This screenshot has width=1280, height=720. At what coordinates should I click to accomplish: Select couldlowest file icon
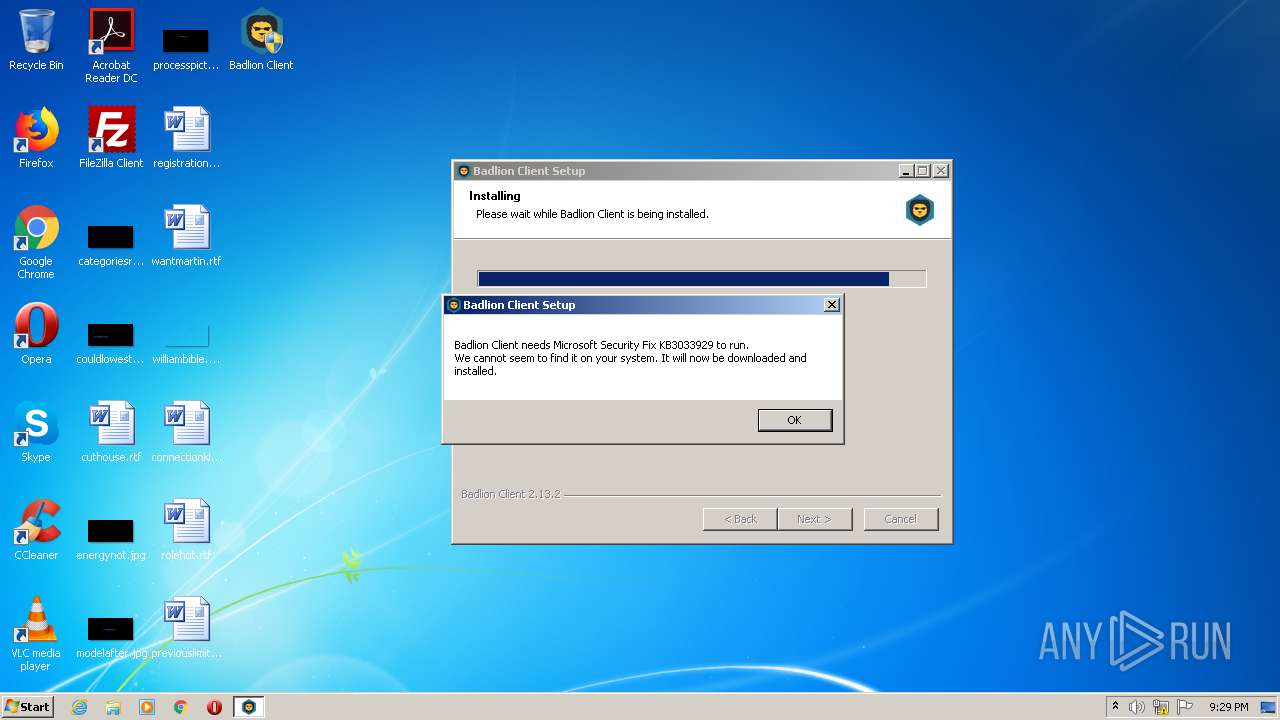[111, 342]
